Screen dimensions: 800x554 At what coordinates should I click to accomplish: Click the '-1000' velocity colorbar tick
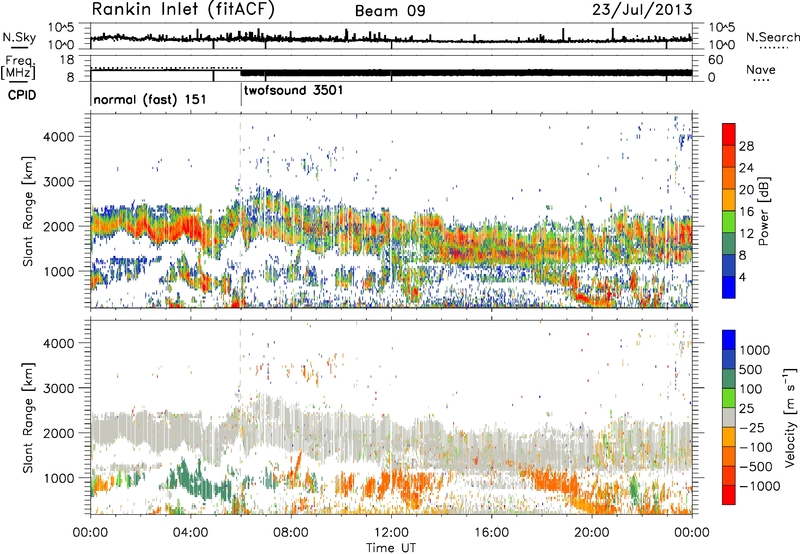(760, 486)
